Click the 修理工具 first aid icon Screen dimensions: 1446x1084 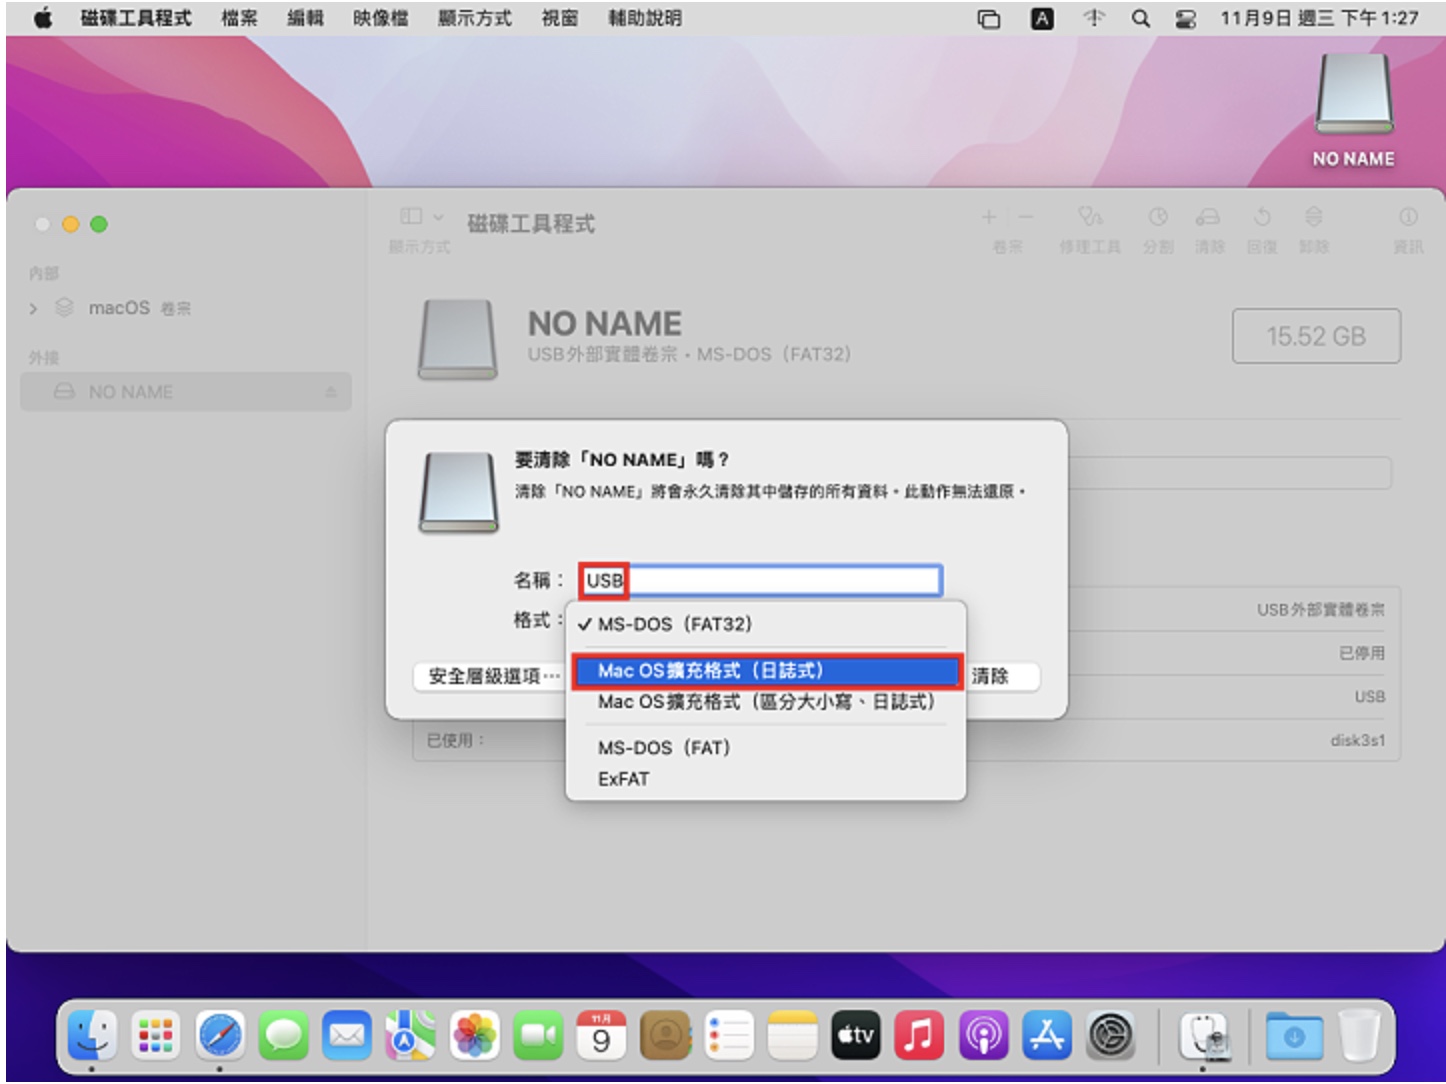[1090, 217]
